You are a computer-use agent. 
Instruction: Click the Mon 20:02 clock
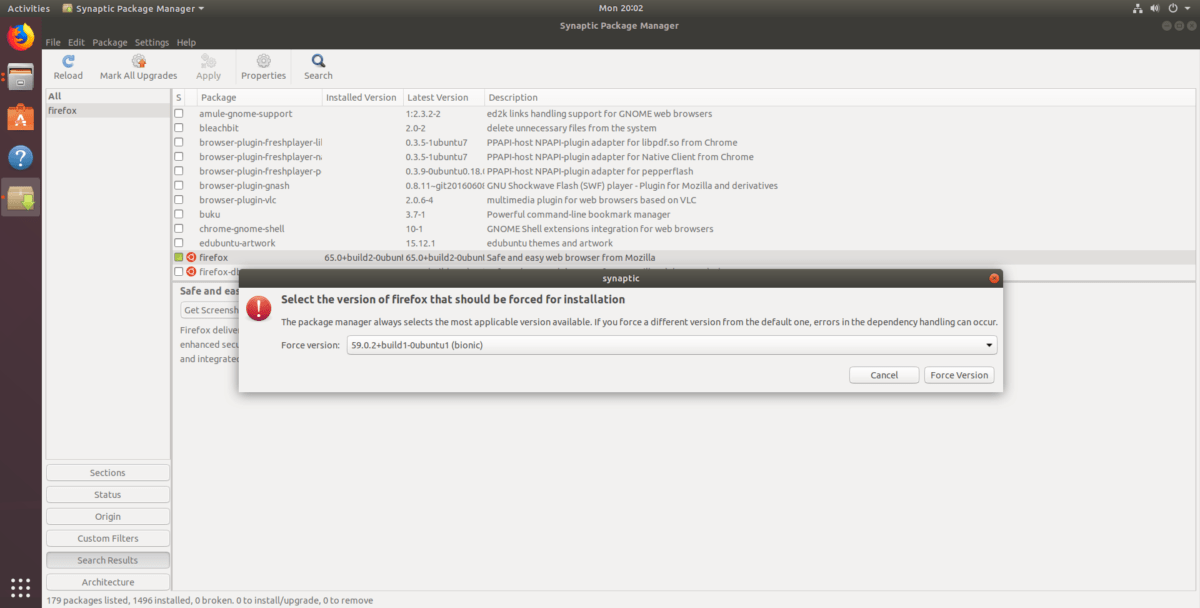coord(622,8)
